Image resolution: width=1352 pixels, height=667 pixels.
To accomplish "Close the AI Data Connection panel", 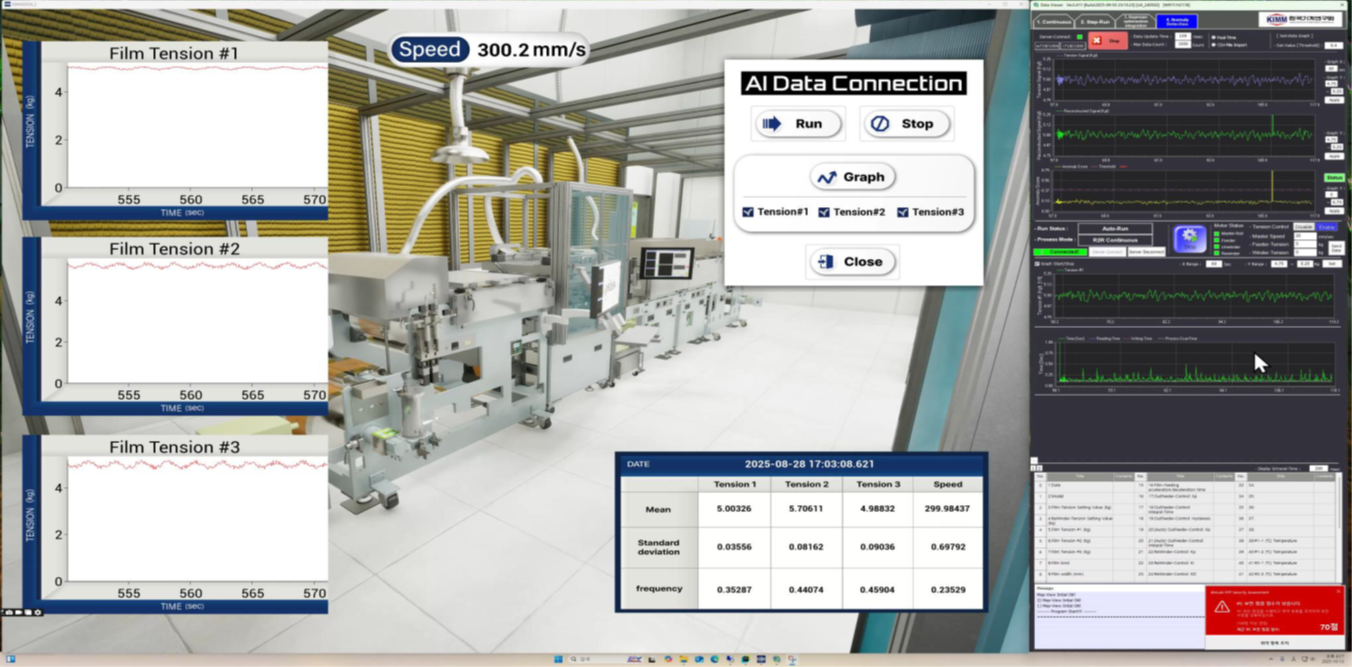I will [x=852, y=262].
